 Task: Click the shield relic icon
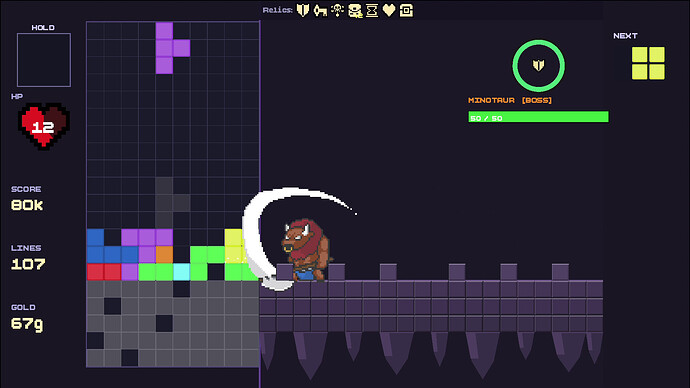coord(303,10)
